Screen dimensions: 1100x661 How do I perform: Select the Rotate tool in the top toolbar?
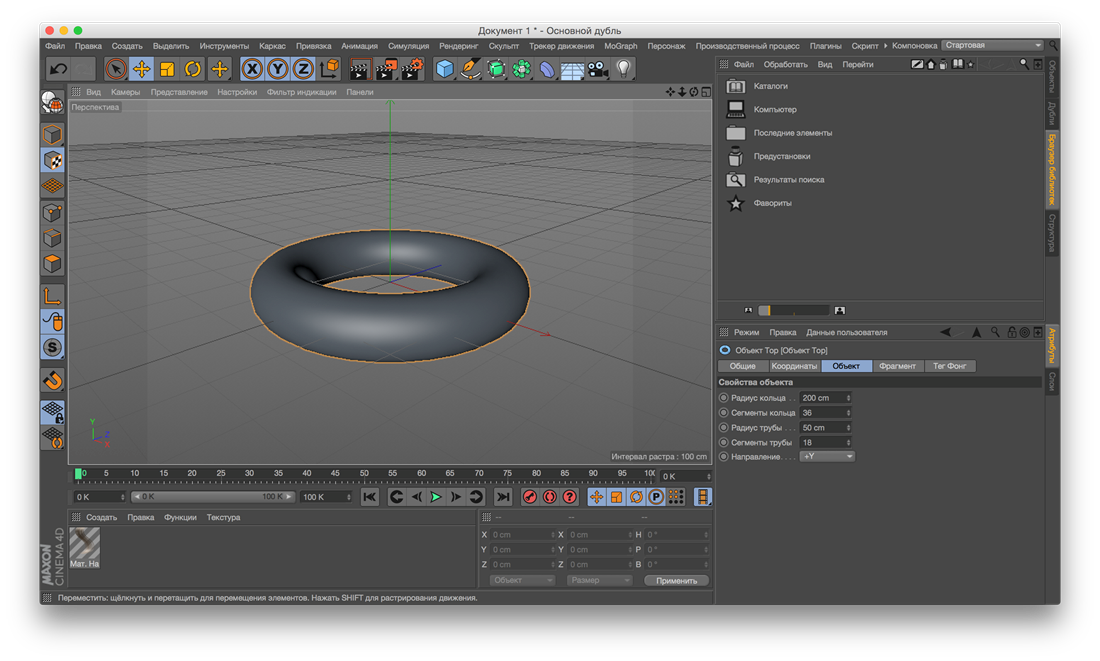[x=193, y=69]
